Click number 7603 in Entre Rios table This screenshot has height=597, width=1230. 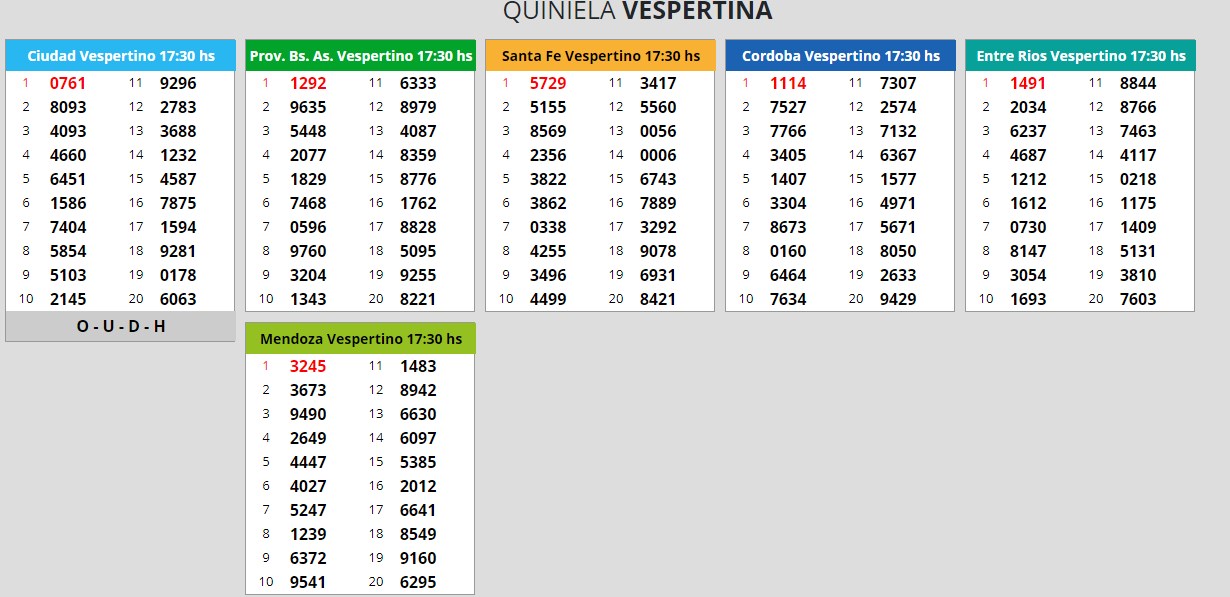coord(1138,299)
